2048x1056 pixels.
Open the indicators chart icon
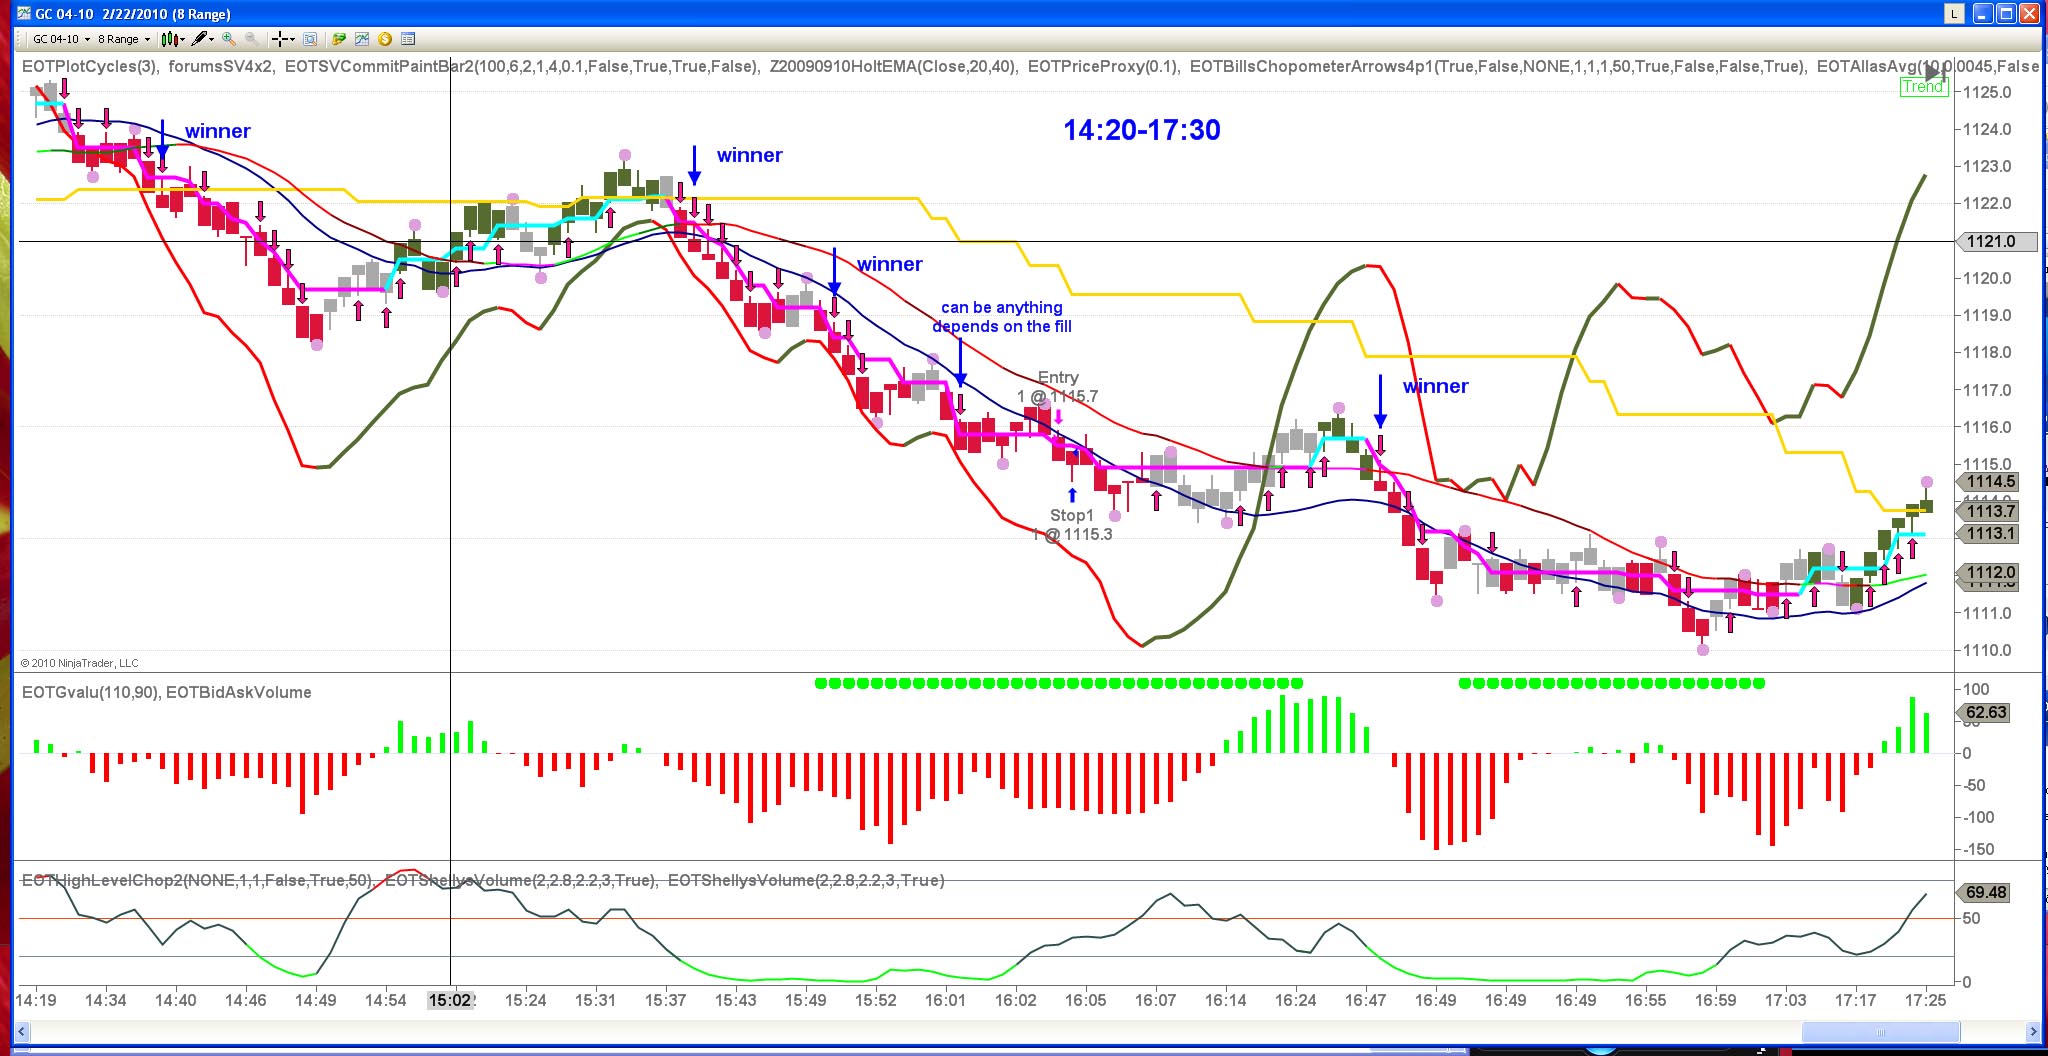[362, 39]
